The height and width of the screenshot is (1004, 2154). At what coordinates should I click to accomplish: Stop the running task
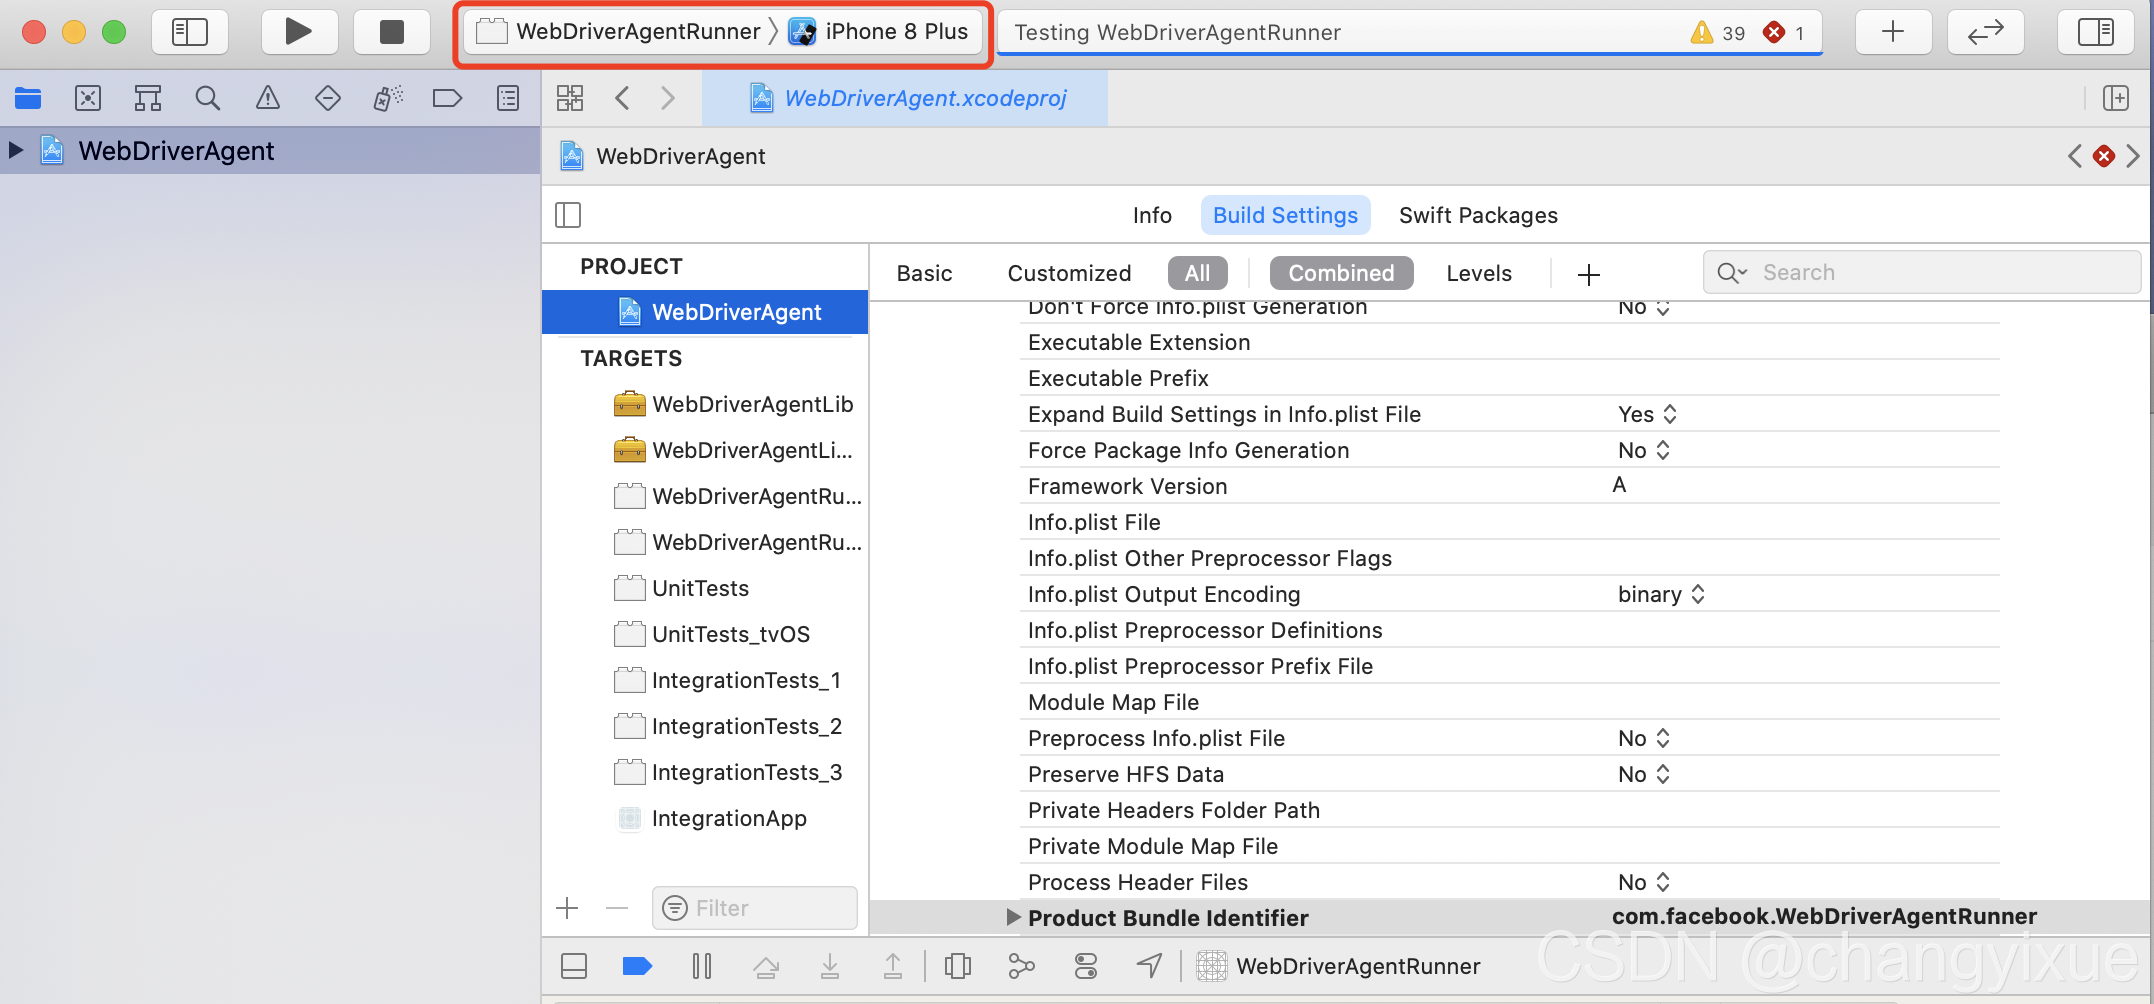click(x=391, y=32)
